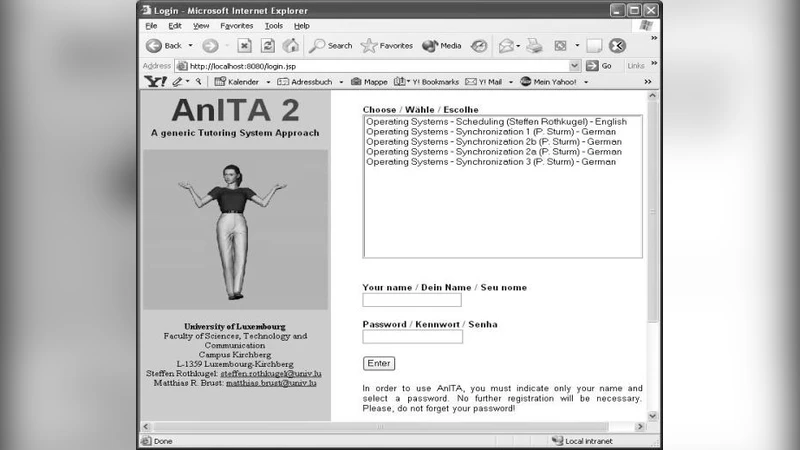The width and height of the screenshot is (800, 450).
Task: Click the Refresh page icon
Action: (x=267, y=46)
